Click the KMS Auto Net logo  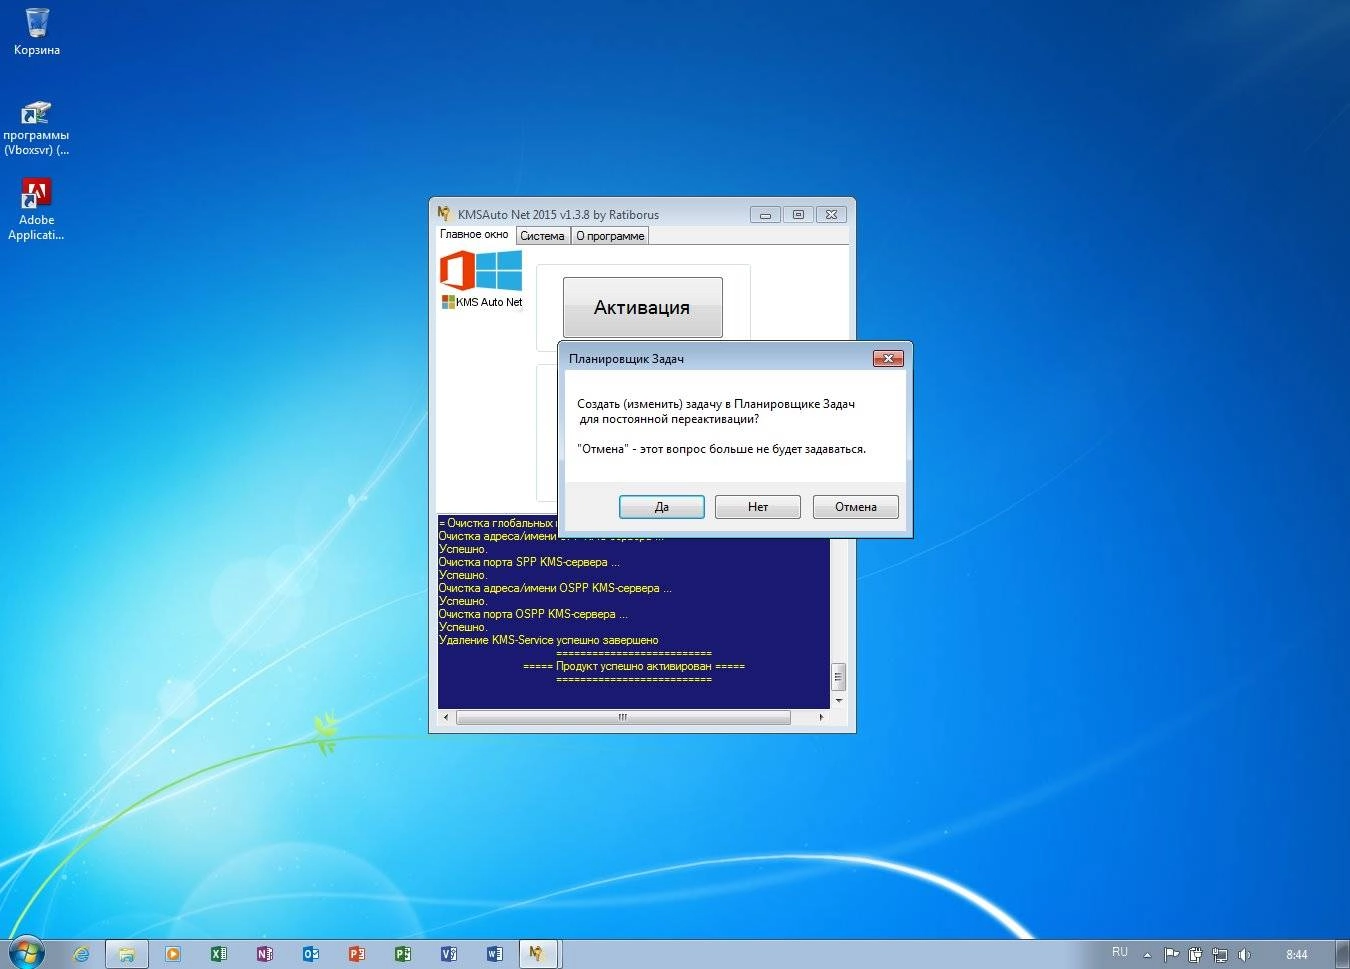pos(482,279)
